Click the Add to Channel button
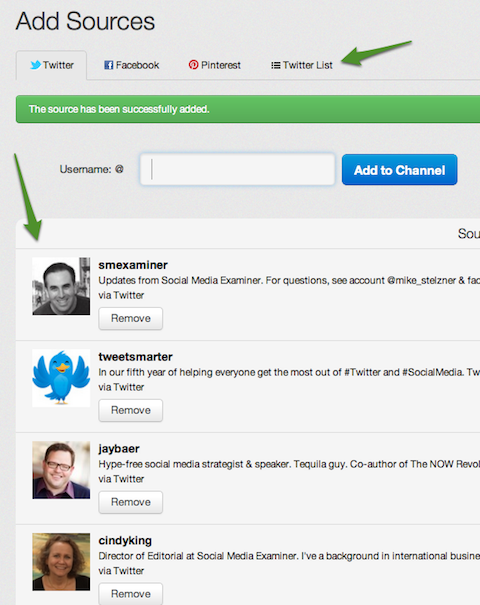Image resolution: width=480 pixels, height=605 pixels. (x=399, y=170)
